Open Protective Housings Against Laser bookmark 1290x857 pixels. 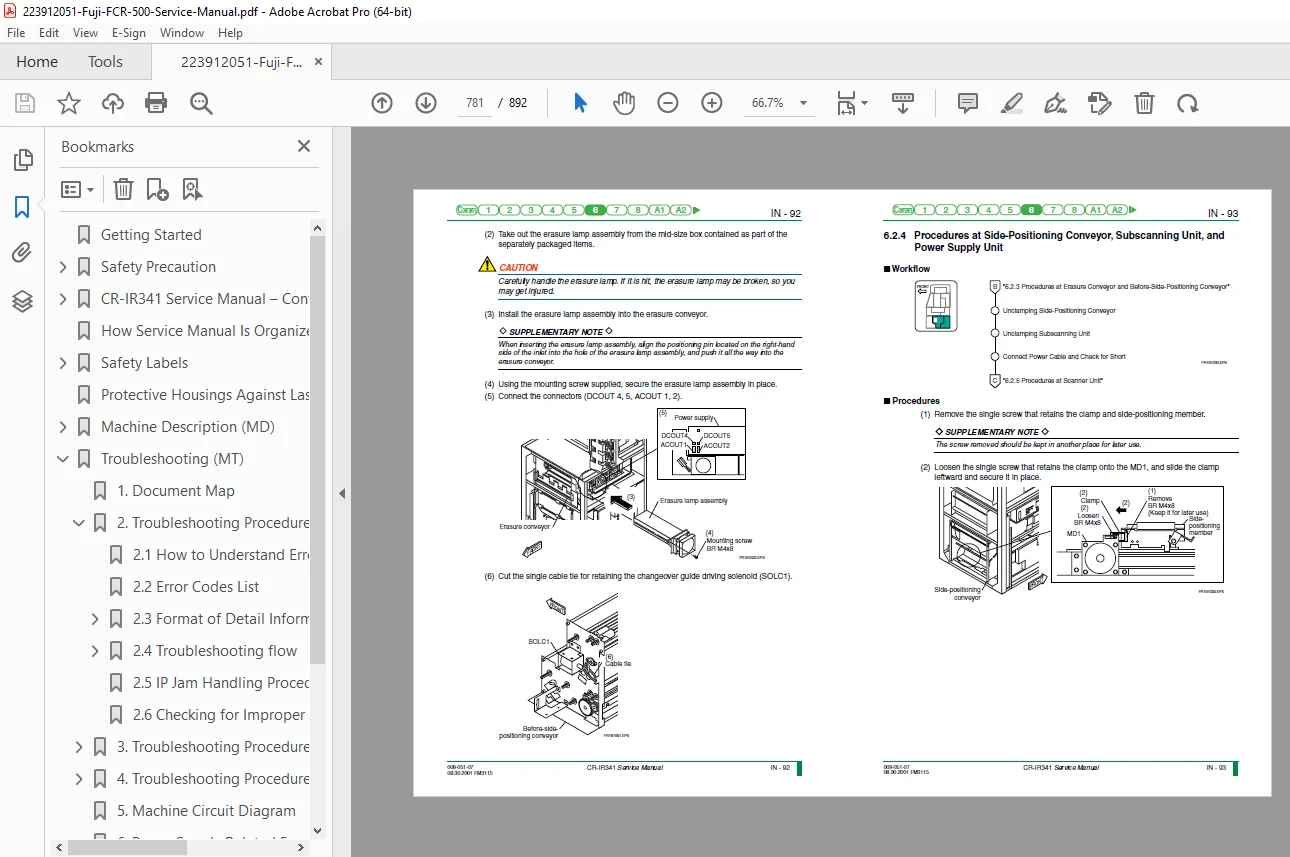pyautogui.click(x=205, y=395)
